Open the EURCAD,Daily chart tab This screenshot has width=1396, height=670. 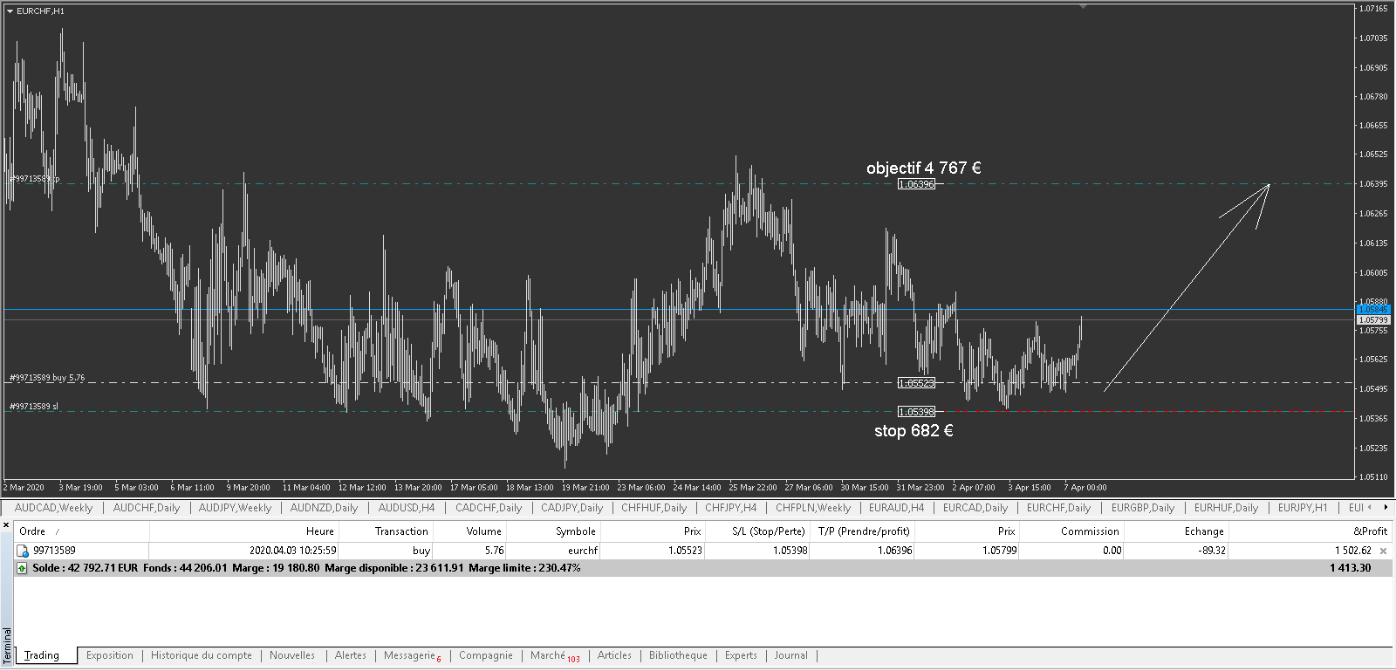[975, 508]
